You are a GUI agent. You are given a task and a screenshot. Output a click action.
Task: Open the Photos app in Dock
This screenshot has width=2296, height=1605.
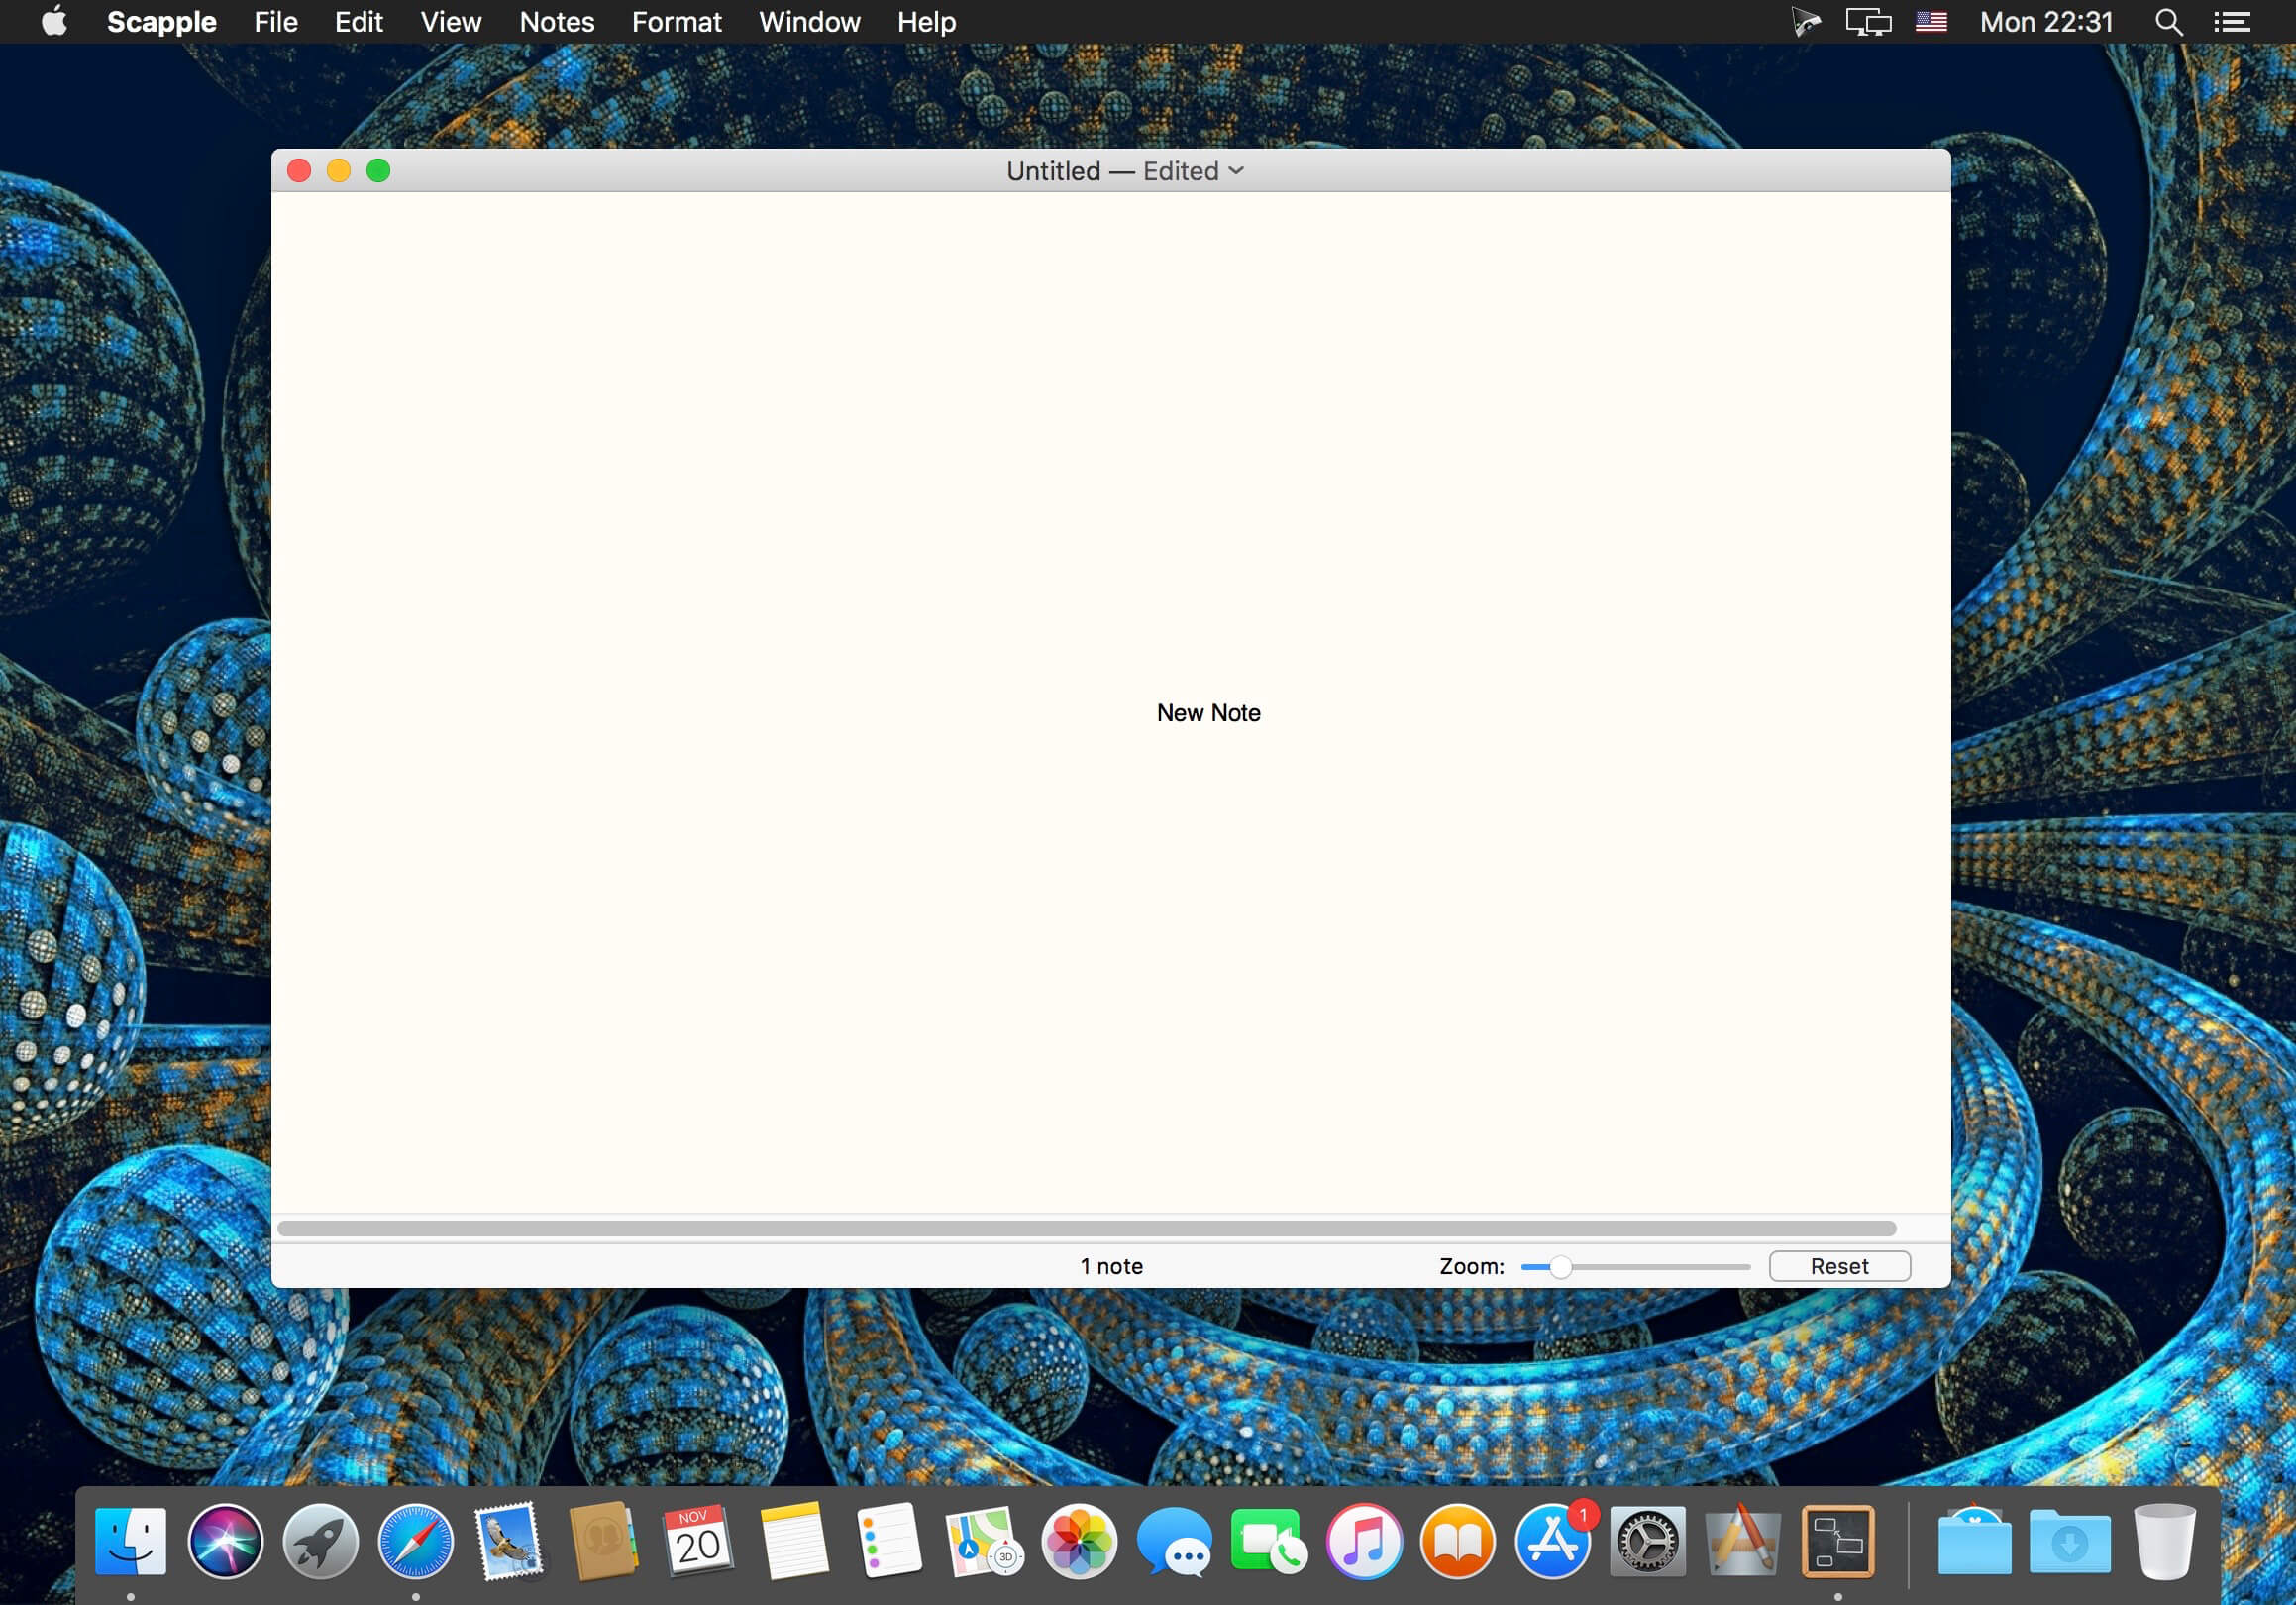point(1078,1541)
